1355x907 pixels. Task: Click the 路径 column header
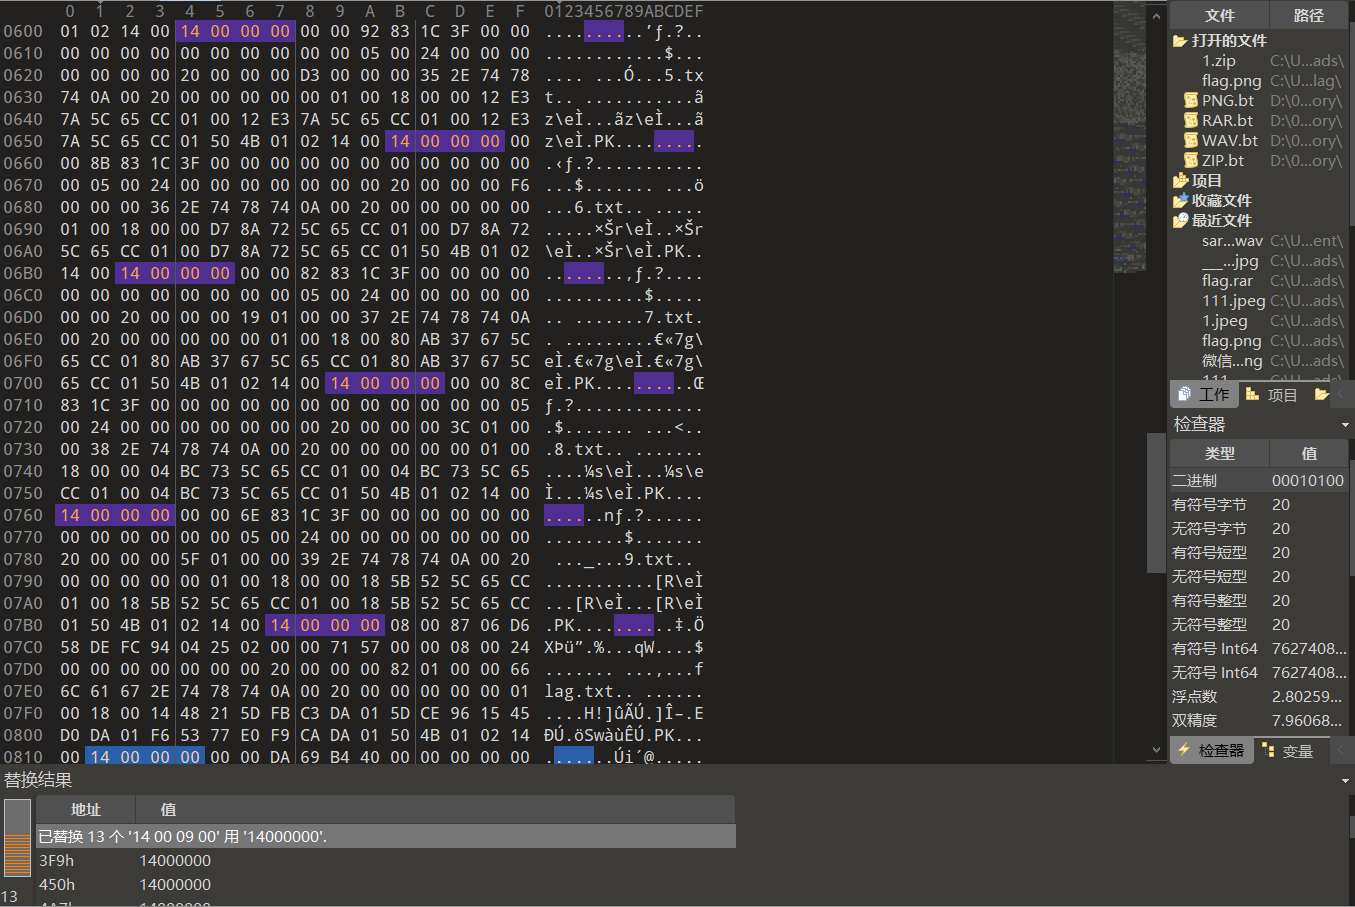coord(1308,15)
